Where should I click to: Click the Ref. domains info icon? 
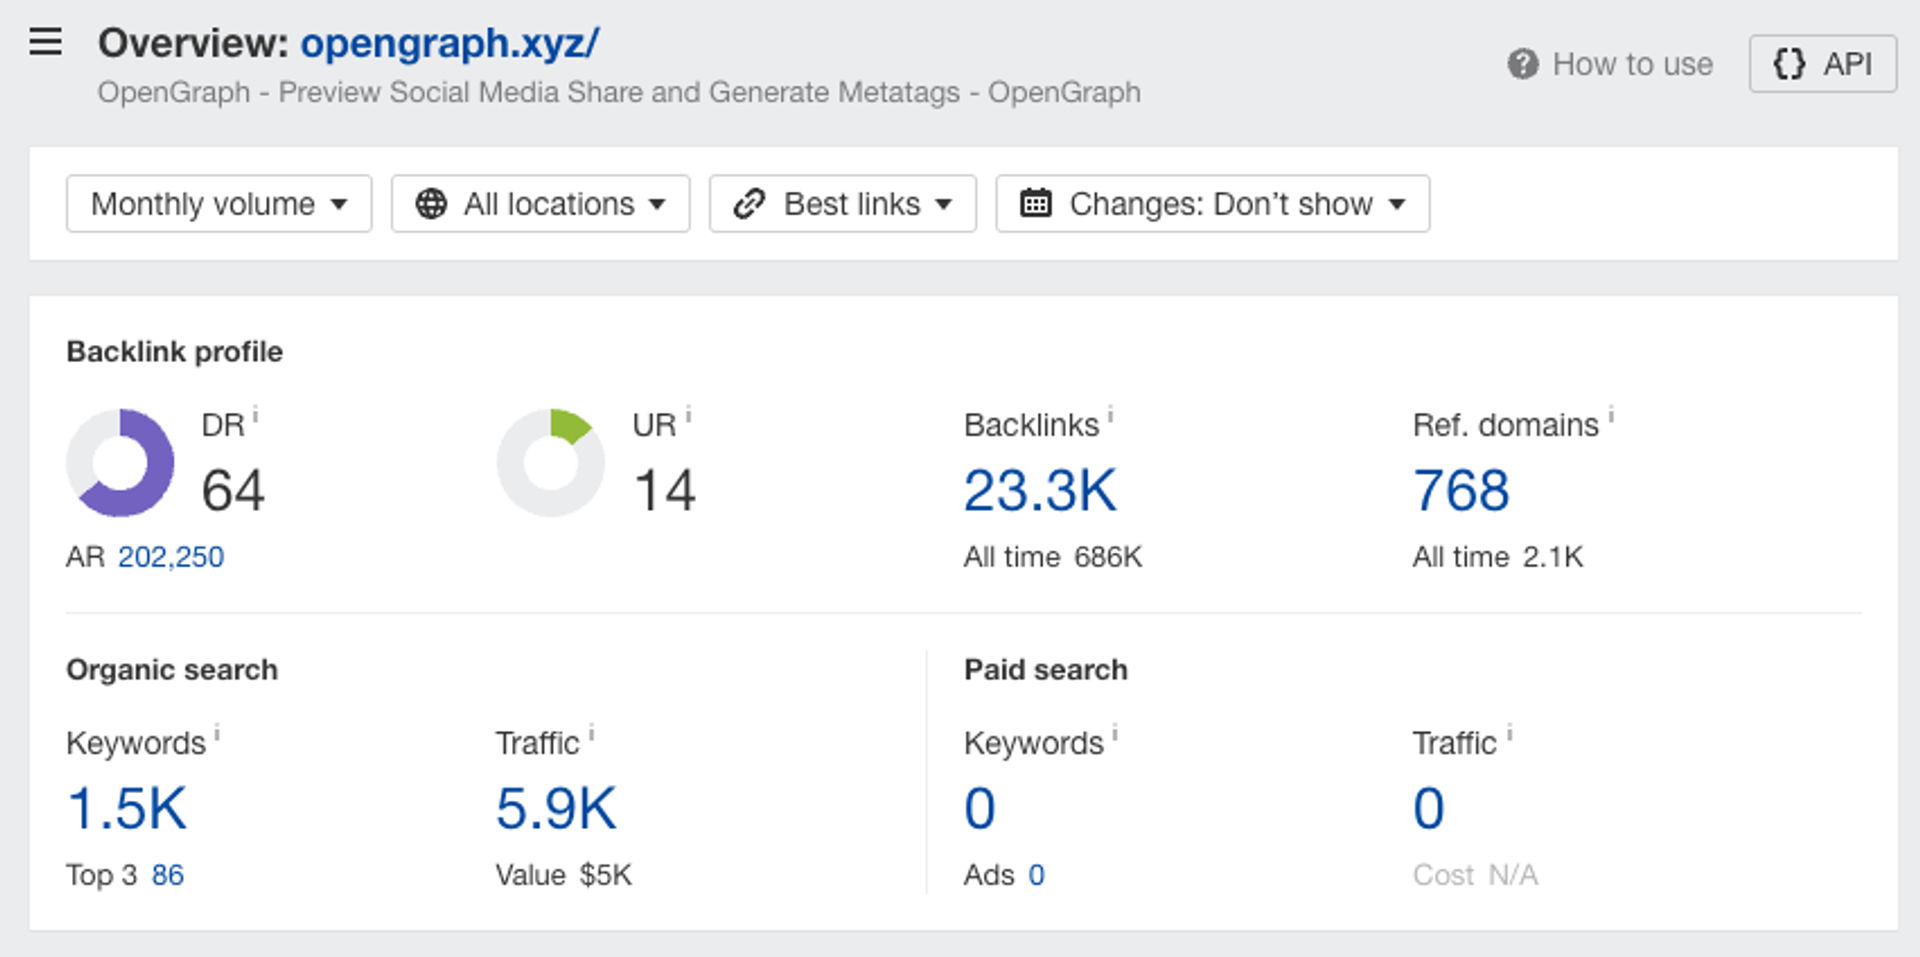(x=1611, y=415)
